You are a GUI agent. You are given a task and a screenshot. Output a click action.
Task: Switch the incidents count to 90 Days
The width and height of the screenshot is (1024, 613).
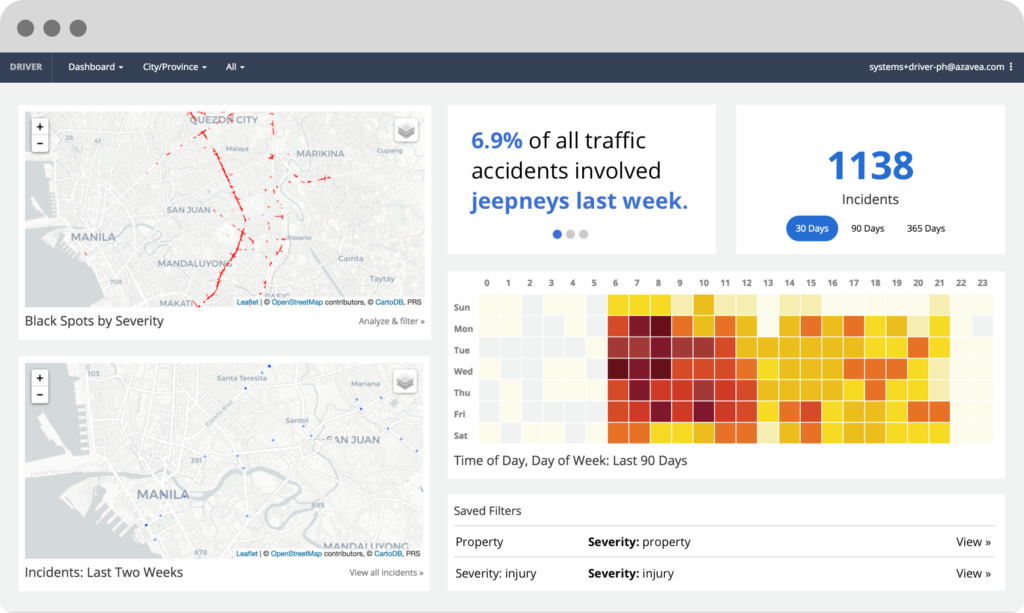[x=868, y=228]
